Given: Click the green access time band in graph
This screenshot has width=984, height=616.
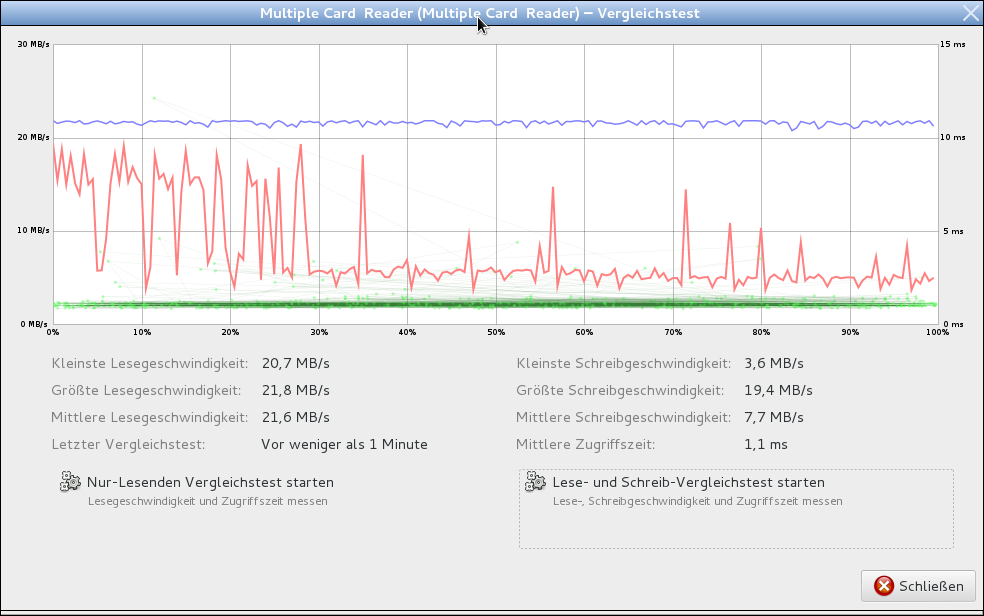Looking at the screenshot, I should coord(500,303).
